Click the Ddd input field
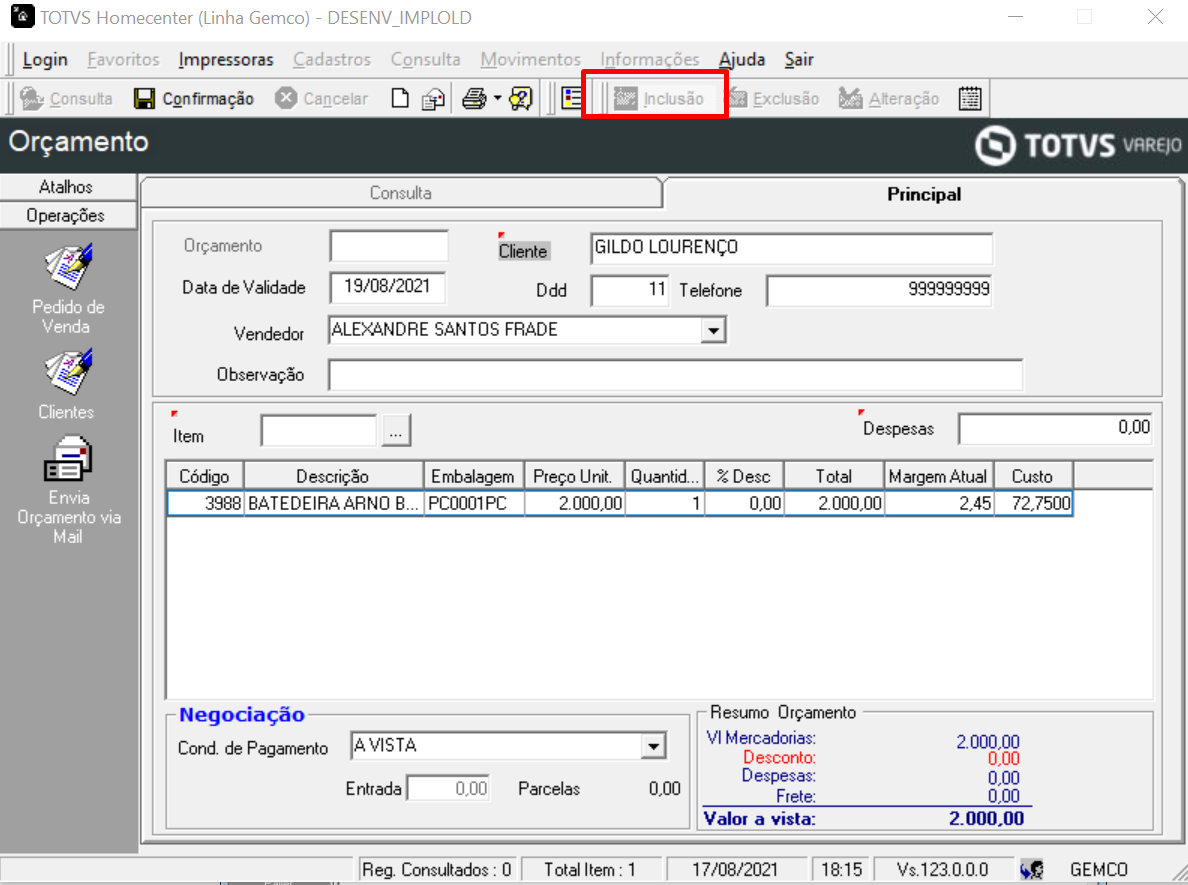 coord(630,289)
